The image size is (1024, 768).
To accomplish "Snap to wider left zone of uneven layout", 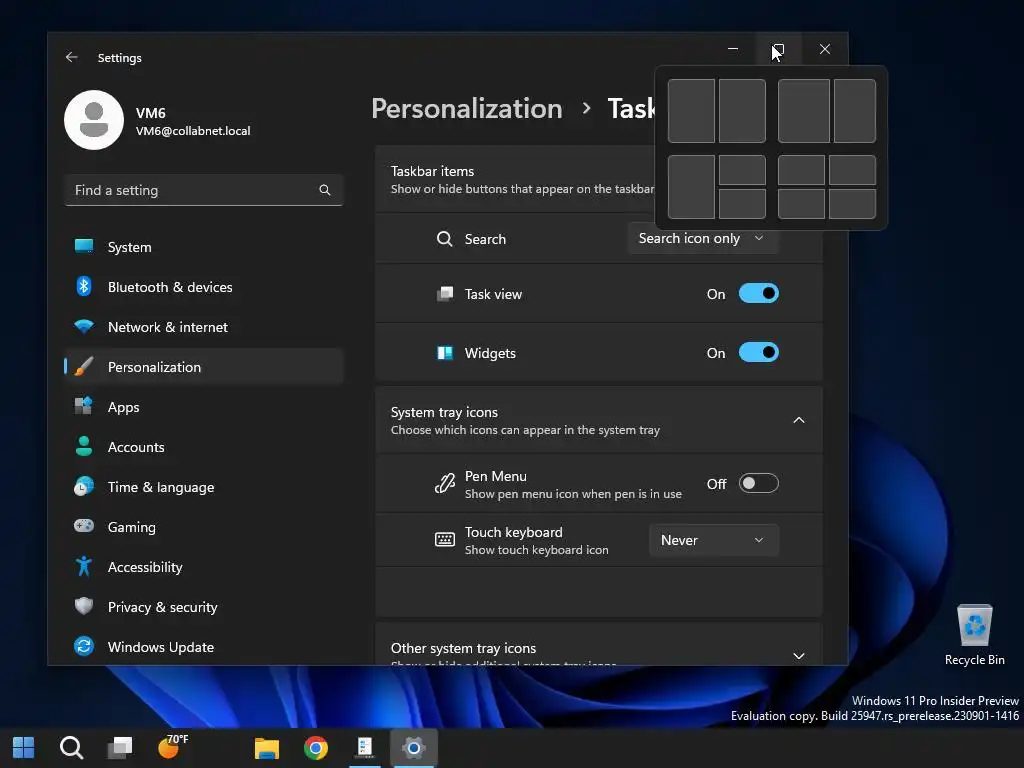I will click(803, 110).
